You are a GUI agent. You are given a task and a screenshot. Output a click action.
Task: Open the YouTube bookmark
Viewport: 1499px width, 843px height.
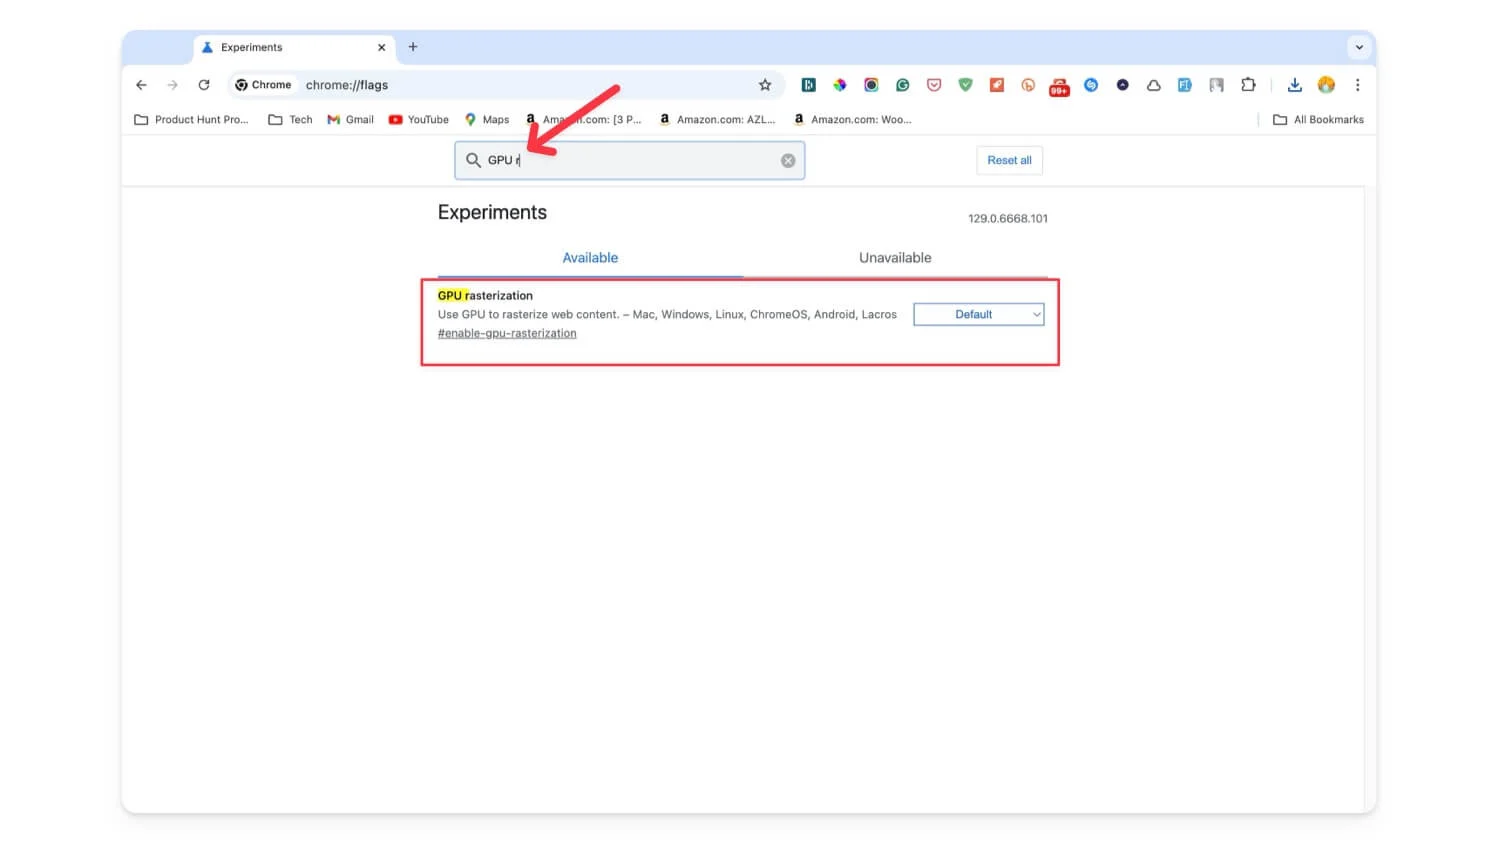[x=419, y=120]
